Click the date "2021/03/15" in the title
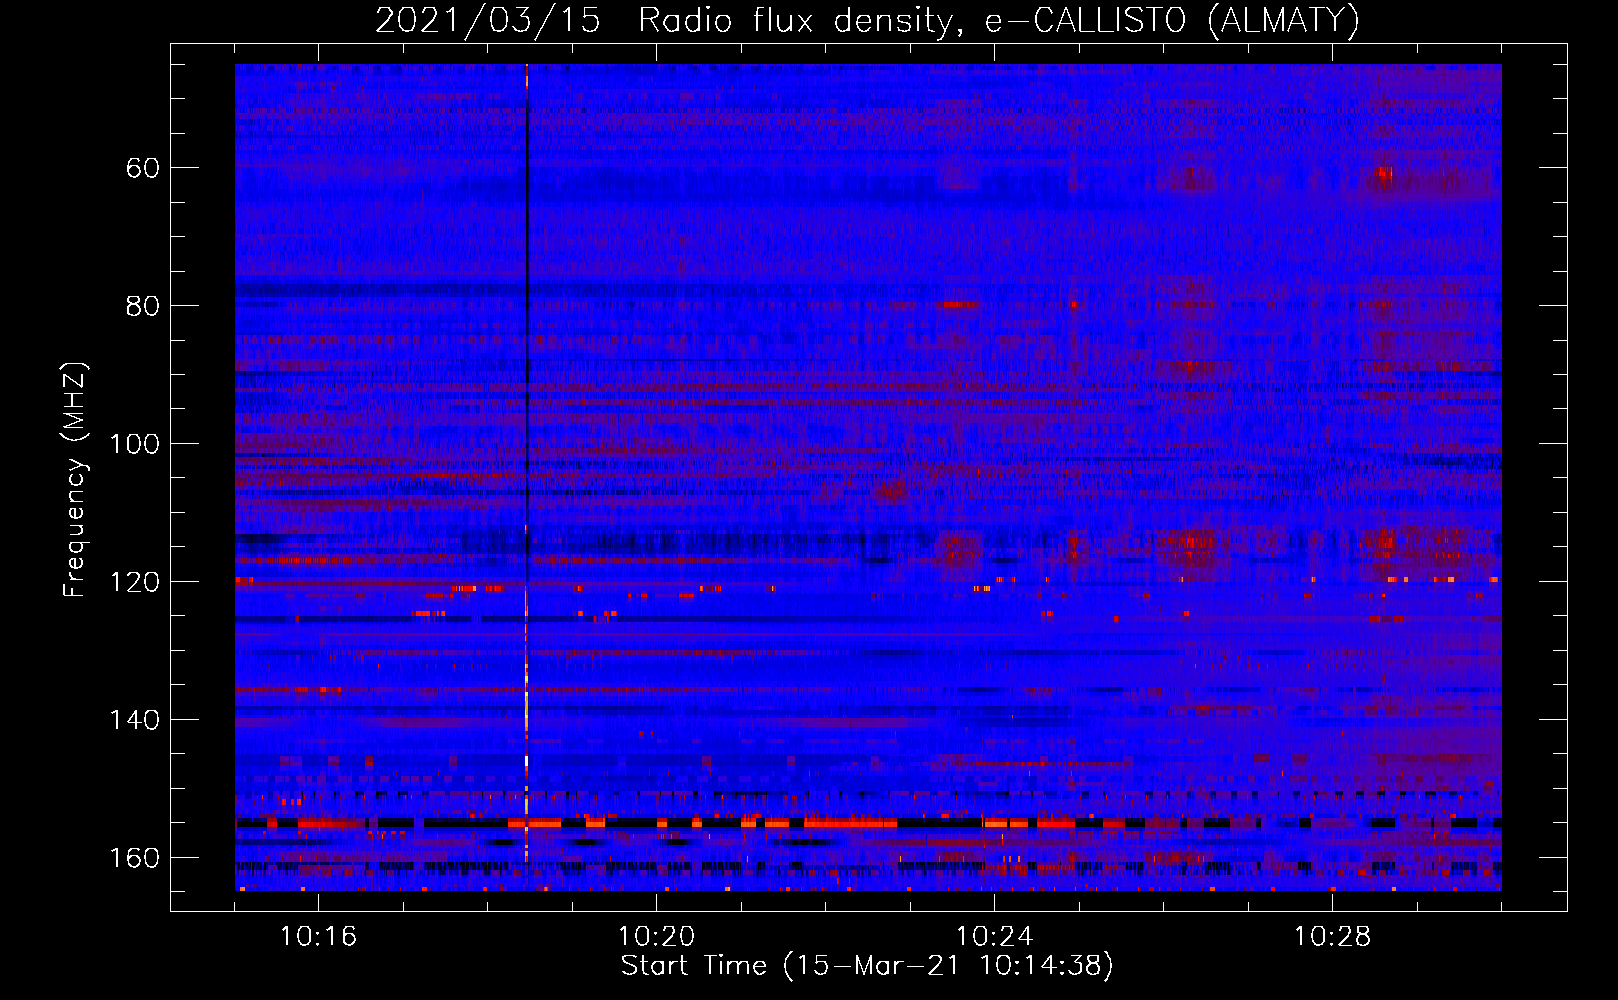Image resolution: width=1618 pixels, height=1000 pixels. 488,21
